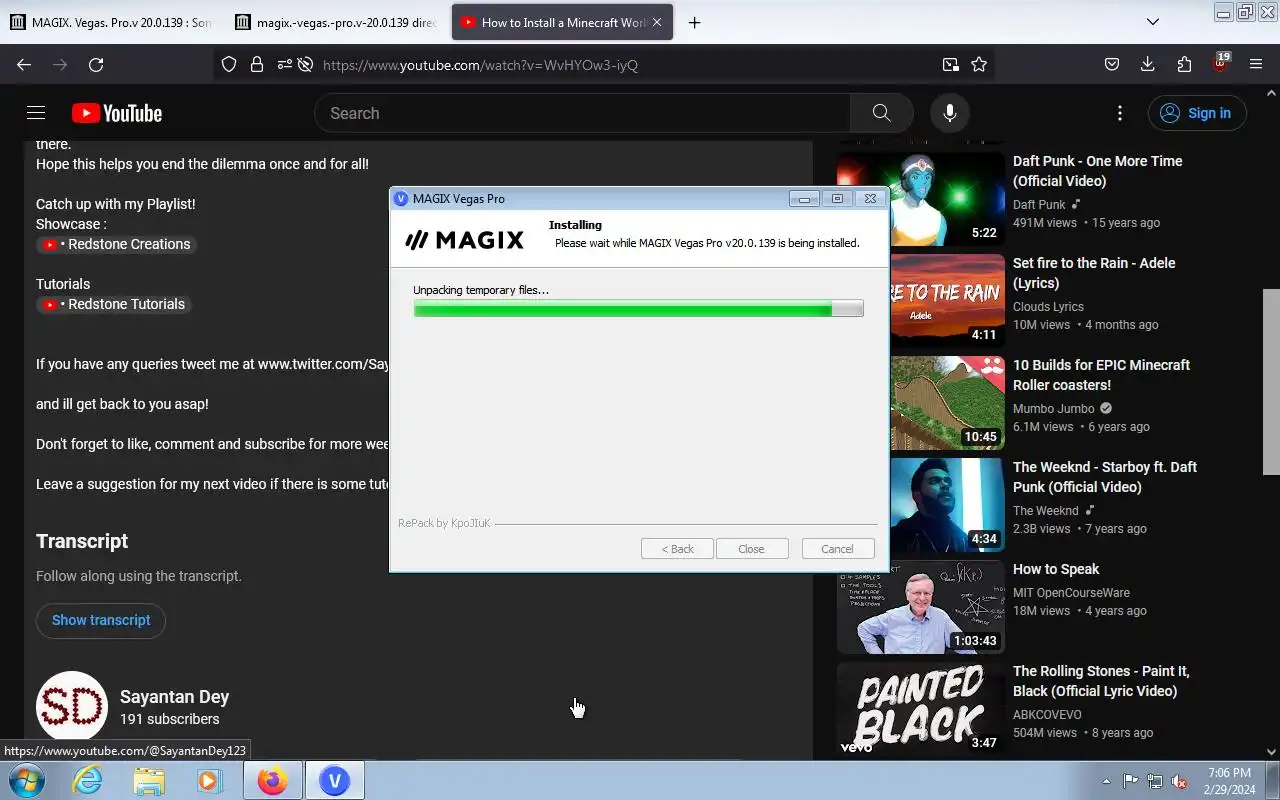
Task: Start voice search with the microphone icon
Action: (x=950, y=113)
